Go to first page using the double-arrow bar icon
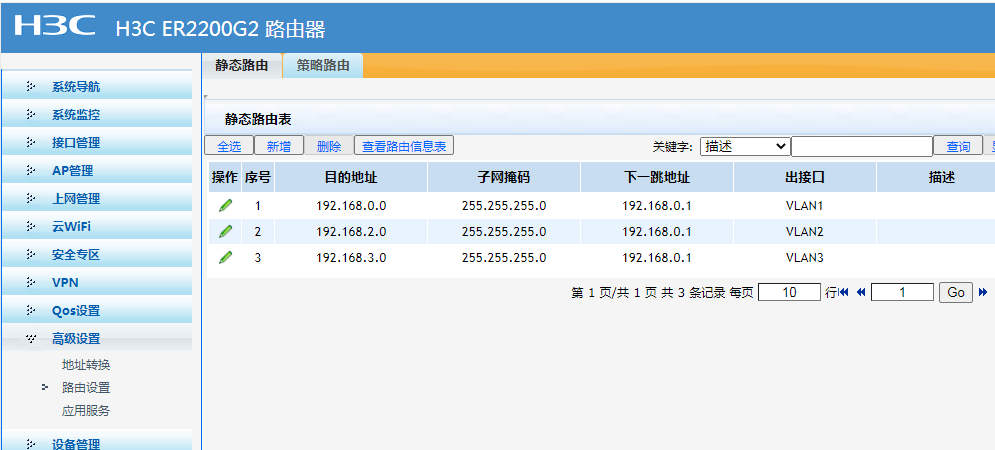Image resolution: width=995 pixels, height=450 pixels. (x=844, y=293)
